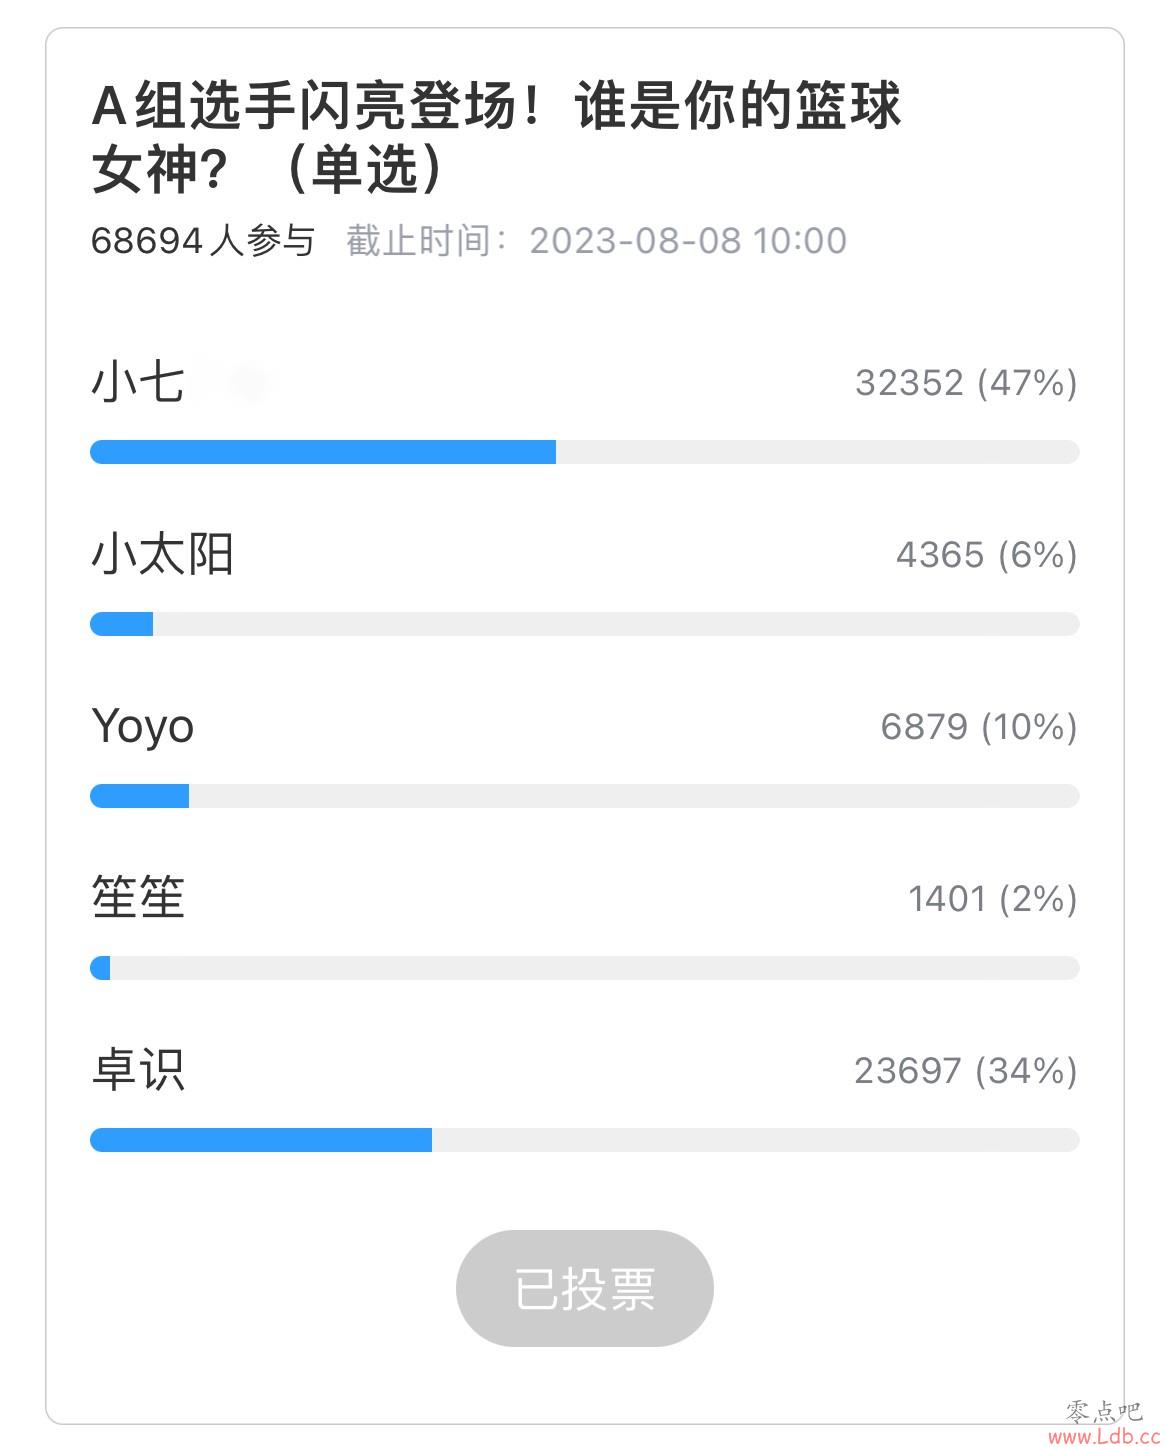
Task: Click the 卓识 vote progress bar
Action: (x=584, y=1140)
